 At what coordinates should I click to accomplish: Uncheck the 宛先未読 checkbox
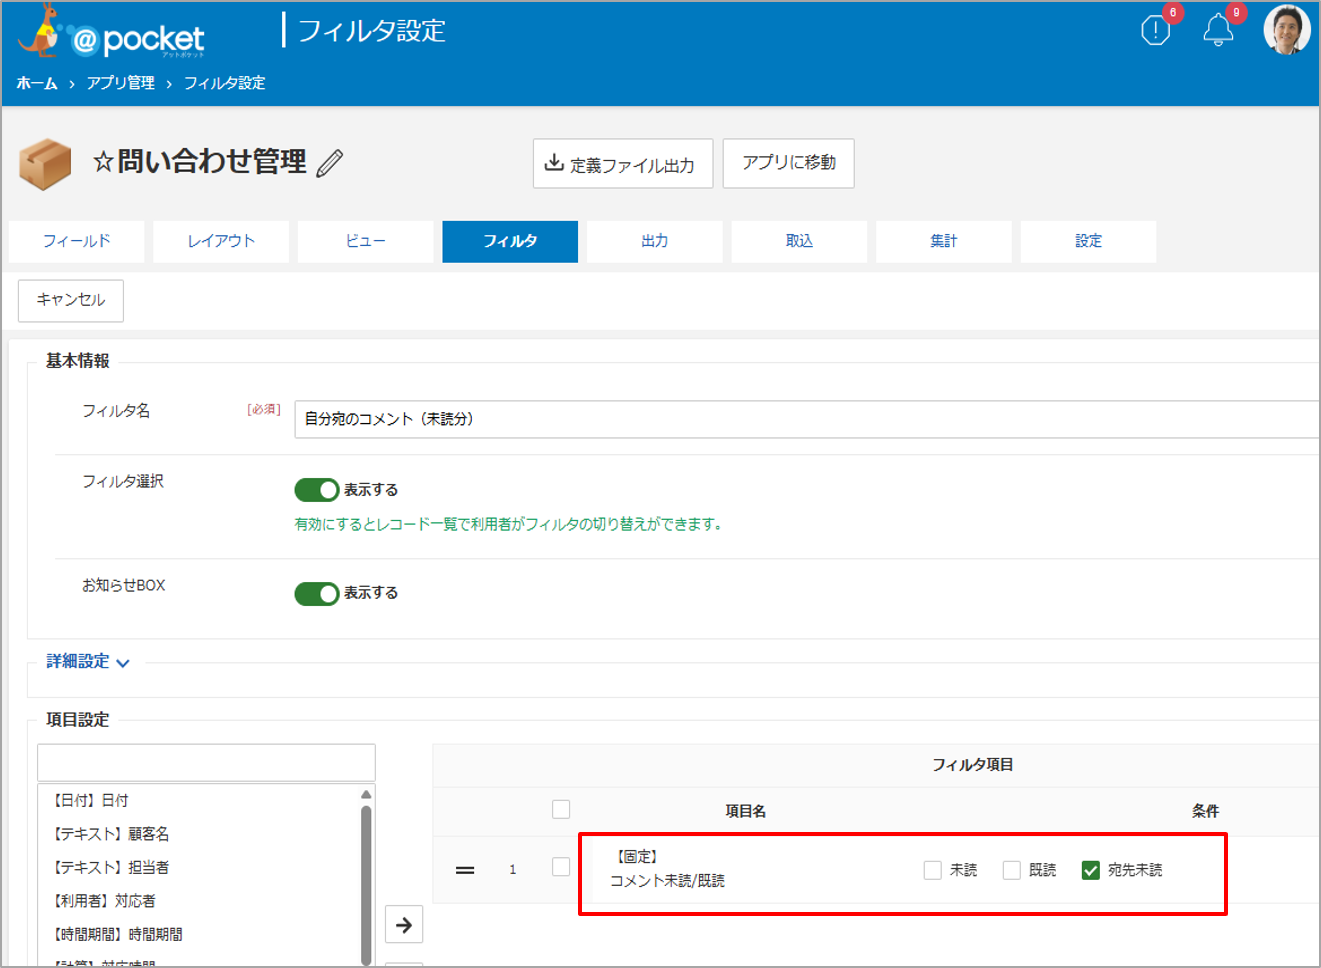(1091, 870)
